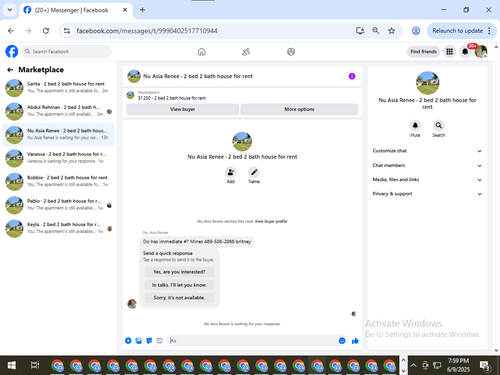Image resolution: width=500 pixels, height=375 pixels.
Task: Search in conversation using magnifier icon
Action: 439,125
